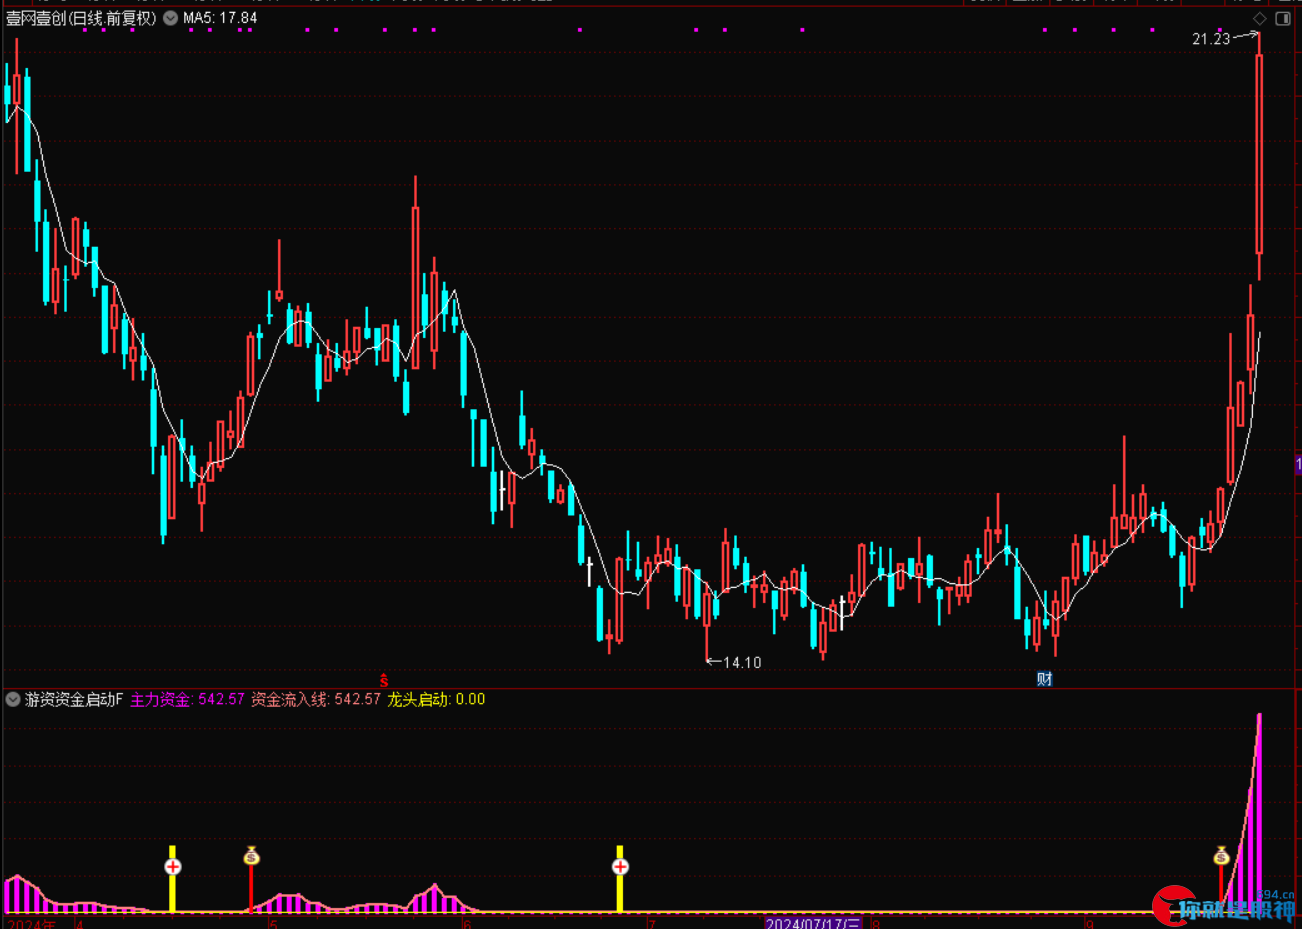
Task: Click the MA5: 17.84 moving average label
Action: pos(220,18)
